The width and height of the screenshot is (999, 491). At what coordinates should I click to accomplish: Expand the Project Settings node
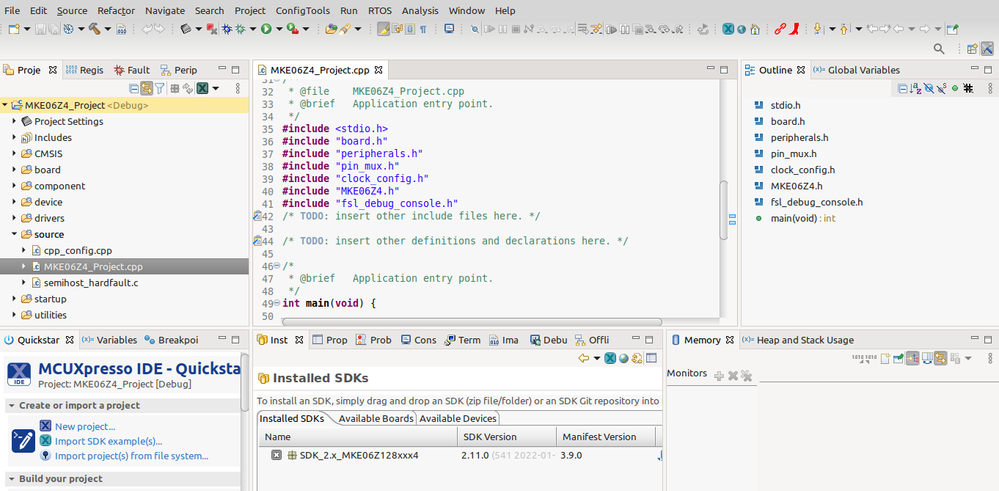click(x=14, y=121)
